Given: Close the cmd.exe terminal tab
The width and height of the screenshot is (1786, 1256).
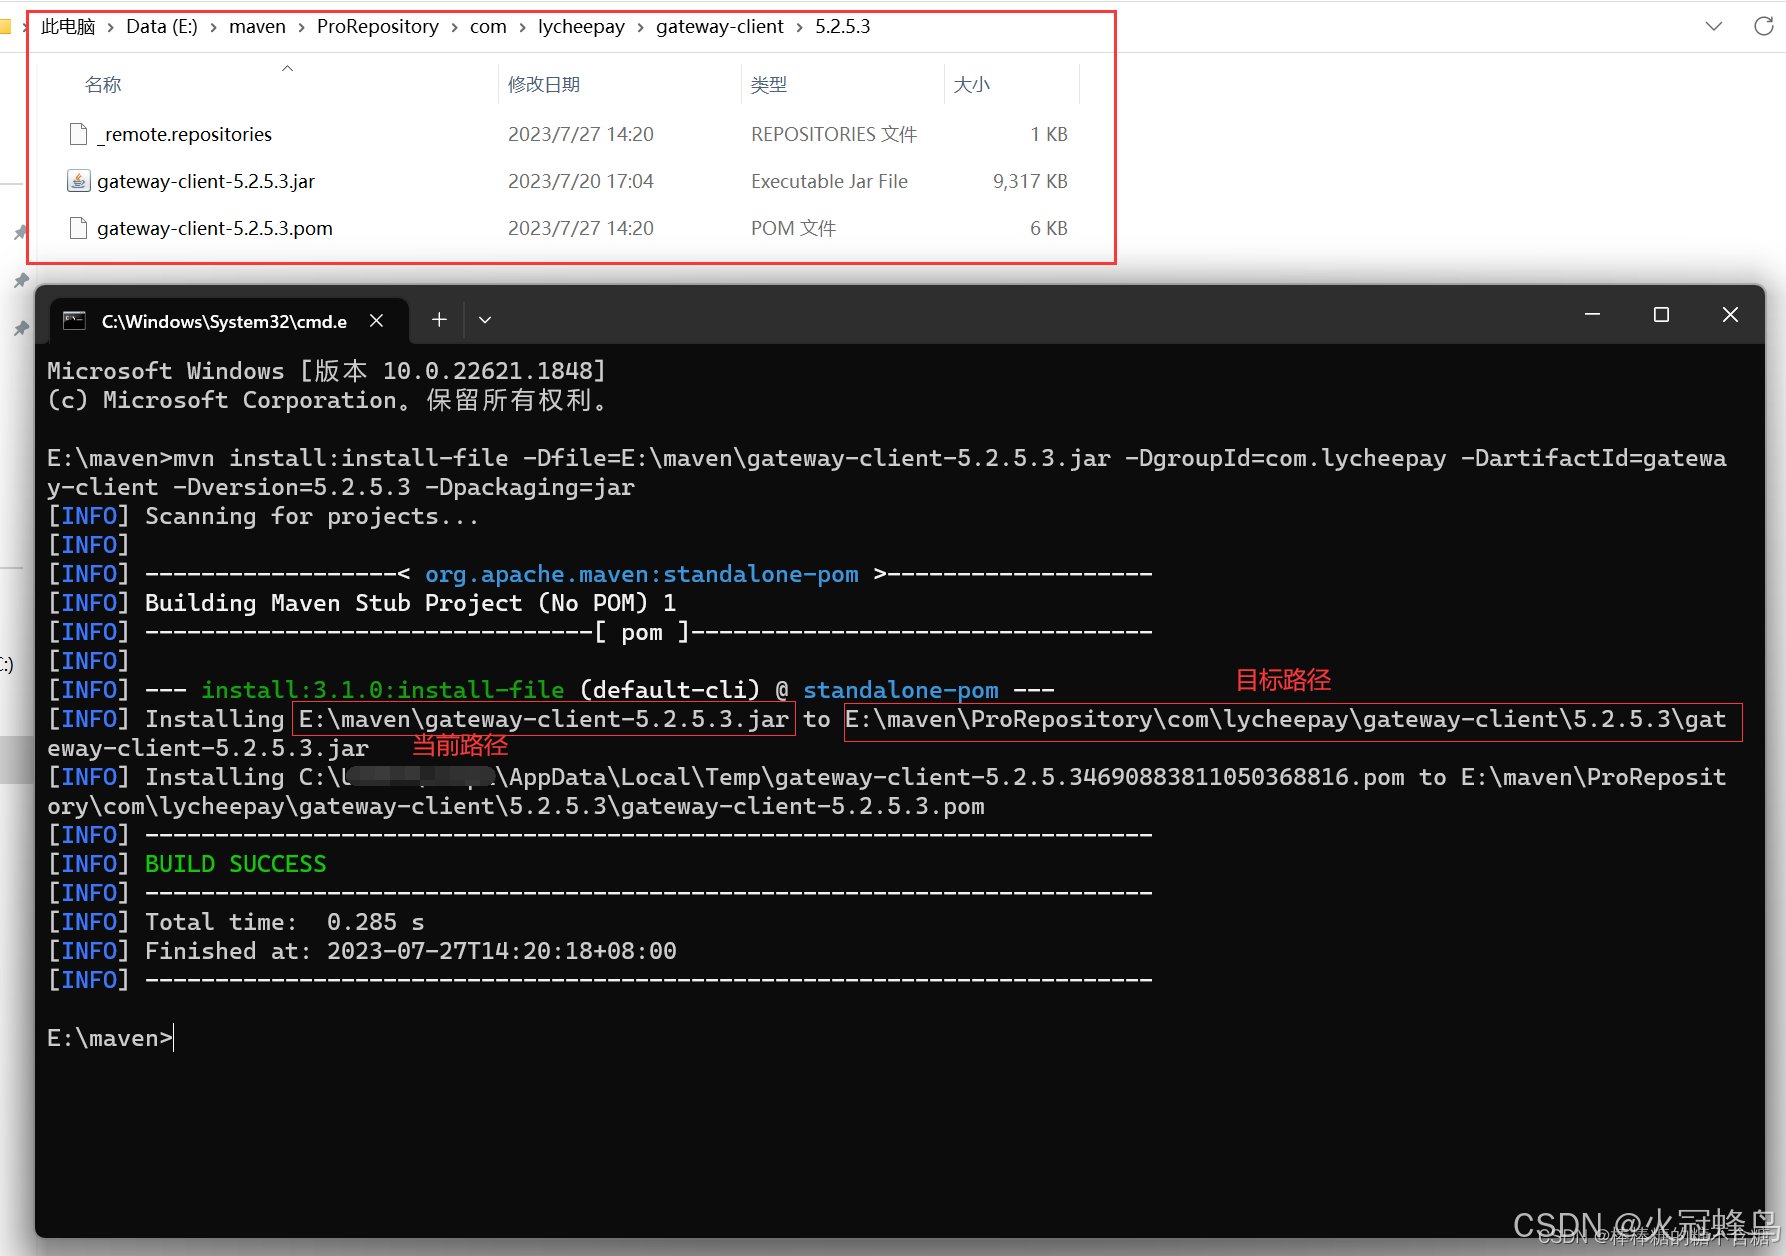Looking at the screenshot, I should coord(377,320).
